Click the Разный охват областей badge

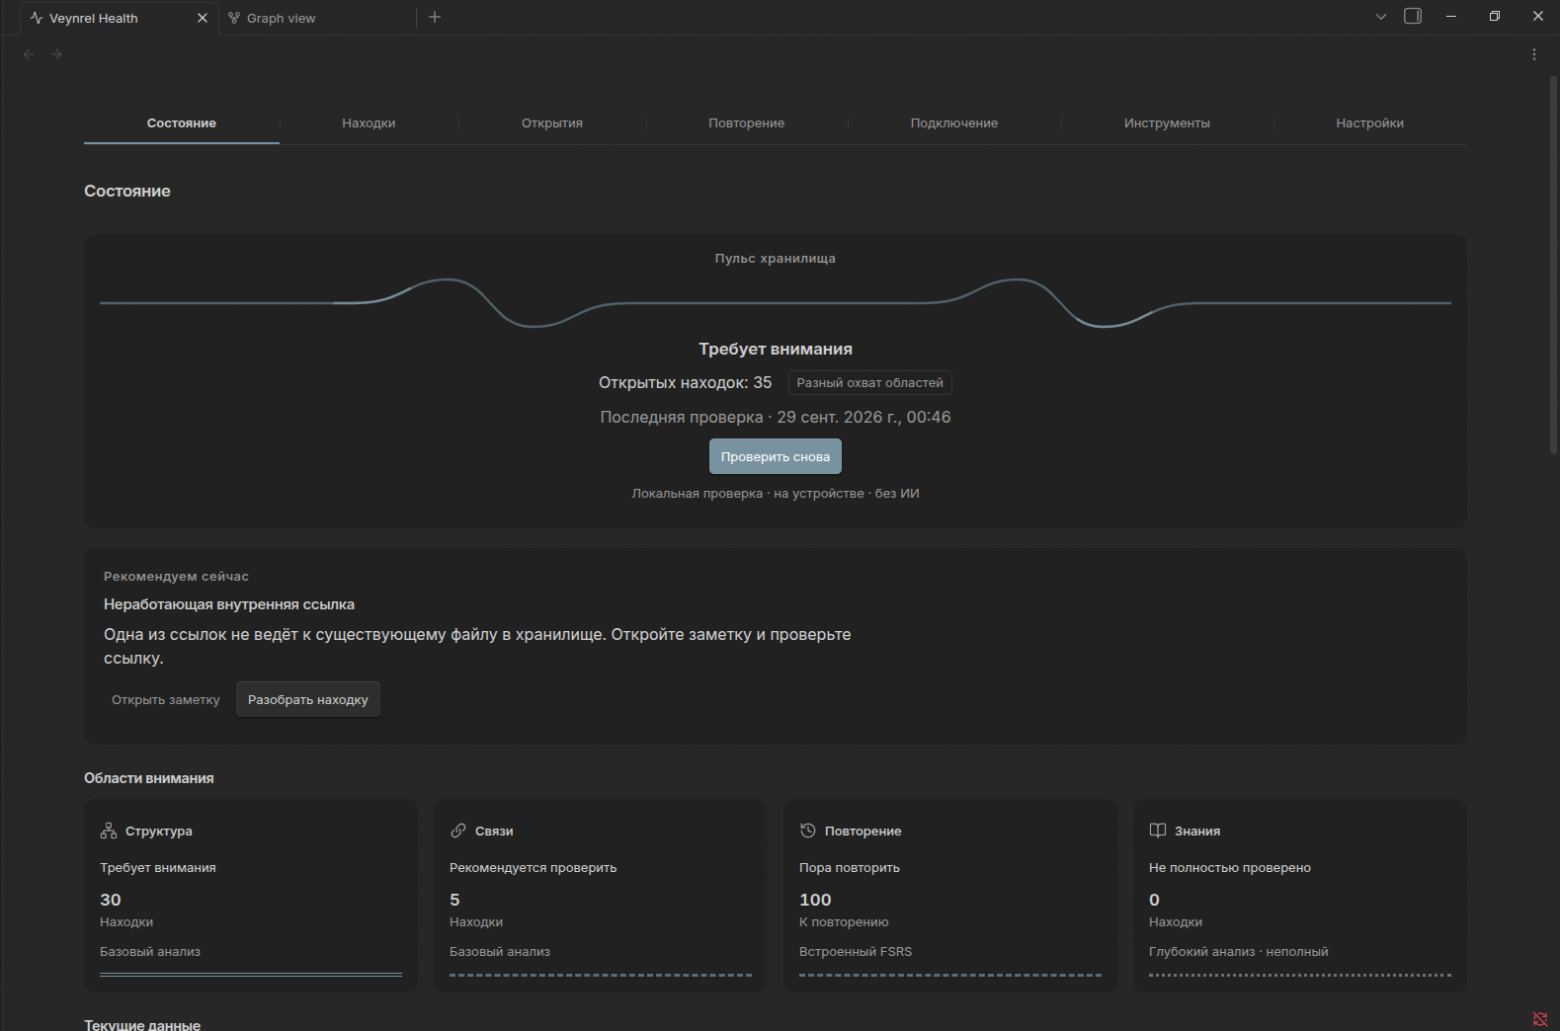(x=870, y=383)
